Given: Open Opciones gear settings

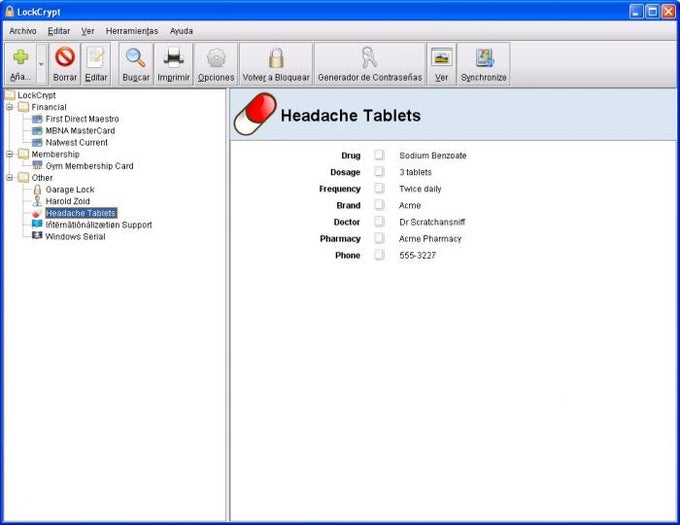Looking at the screenshot, I should tap(216, 64).
